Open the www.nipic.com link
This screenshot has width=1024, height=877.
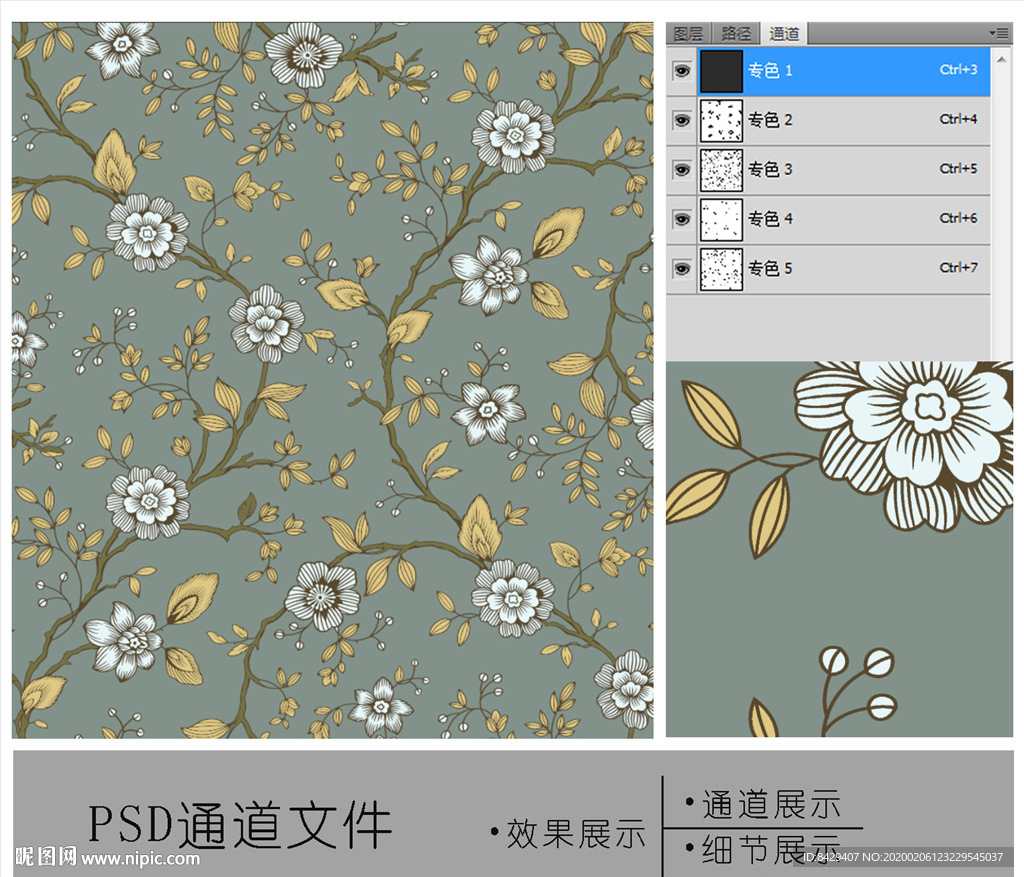point(140,857)
